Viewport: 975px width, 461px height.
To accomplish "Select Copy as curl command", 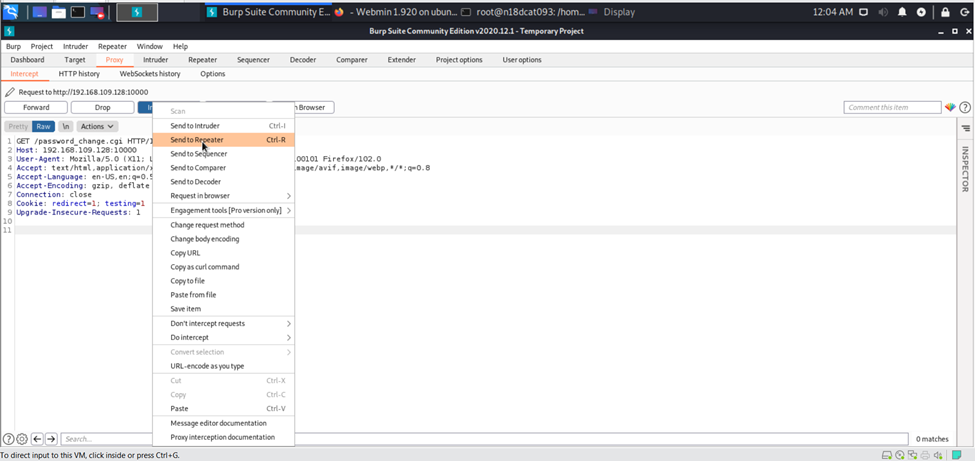I will point(223,267).
